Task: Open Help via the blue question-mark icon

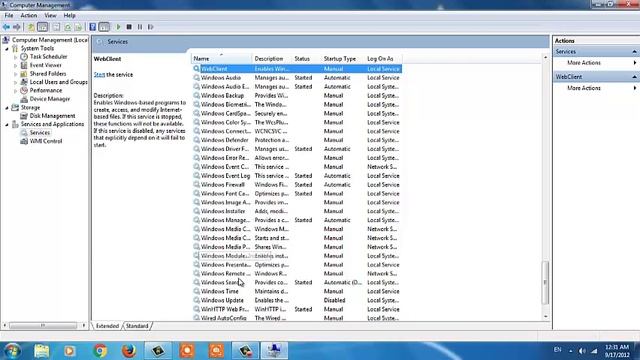Action: (93, 27)
